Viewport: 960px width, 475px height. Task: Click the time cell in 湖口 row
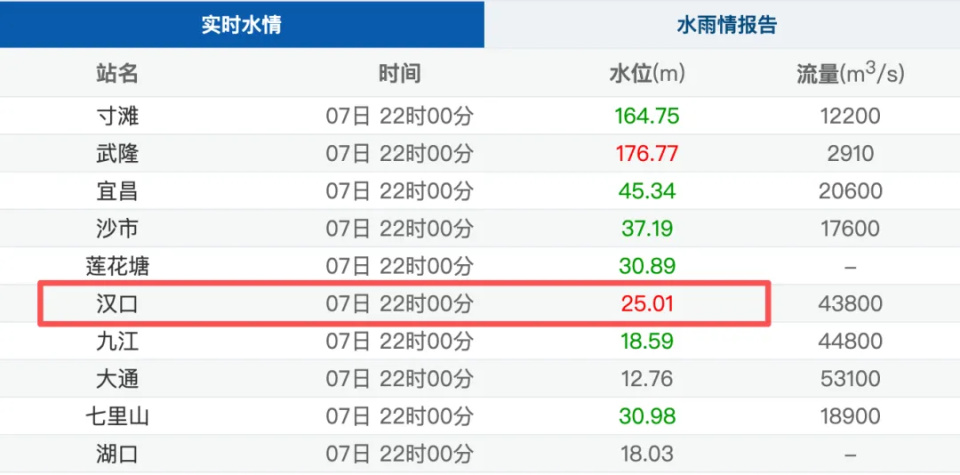coord(399,454)
